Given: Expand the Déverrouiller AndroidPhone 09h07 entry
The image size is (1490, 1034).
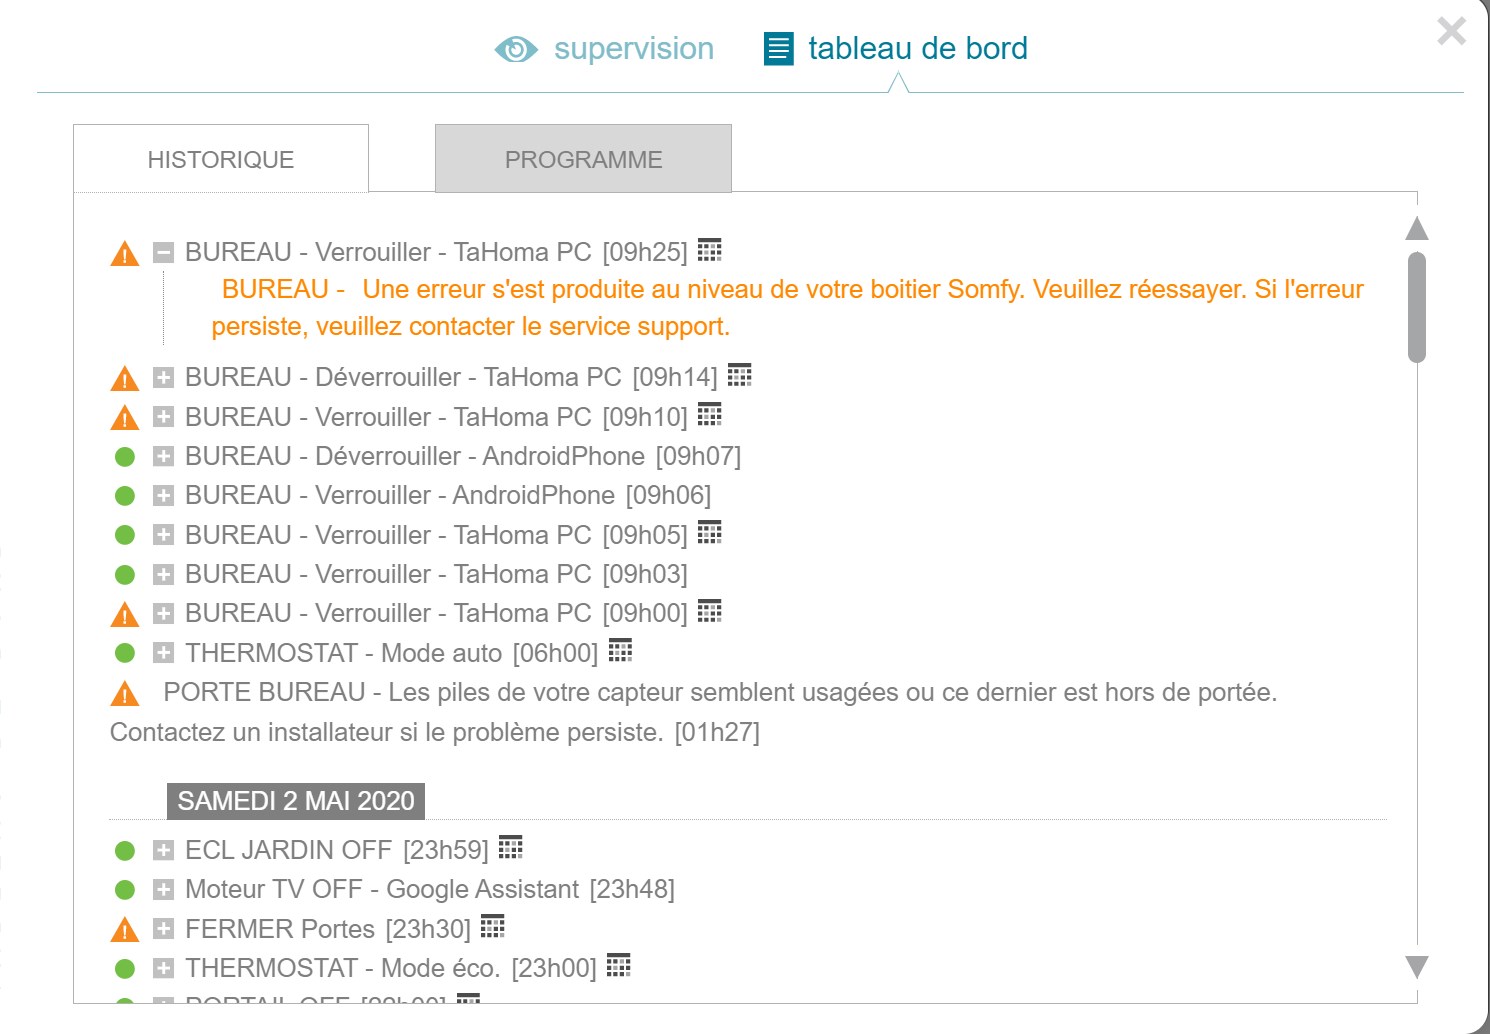Looking at the screenshot, I should pos(163,456).
